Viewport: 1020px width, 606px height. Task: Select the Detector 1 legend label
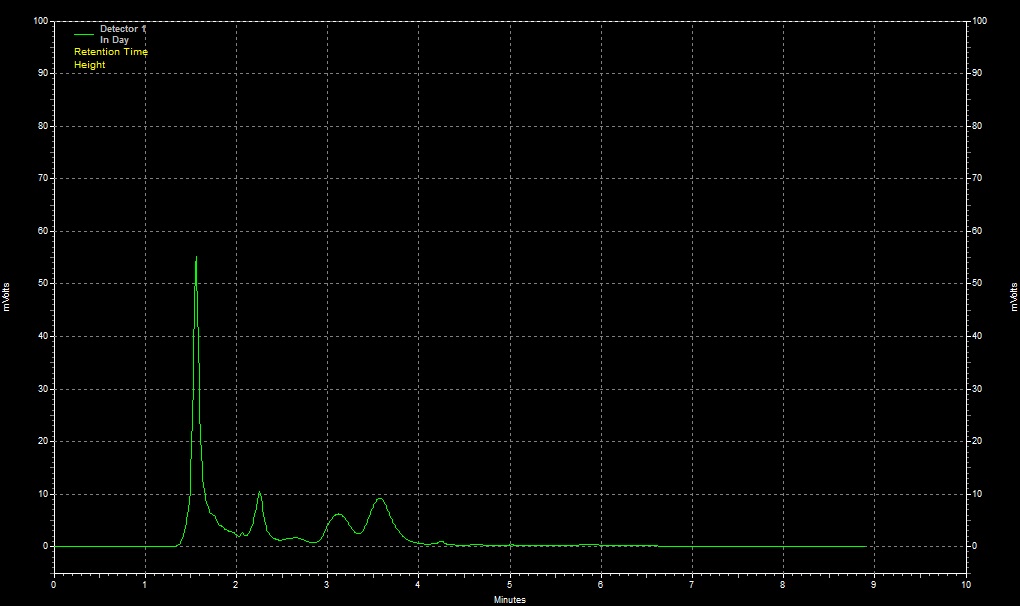click(x=123, y=29)
